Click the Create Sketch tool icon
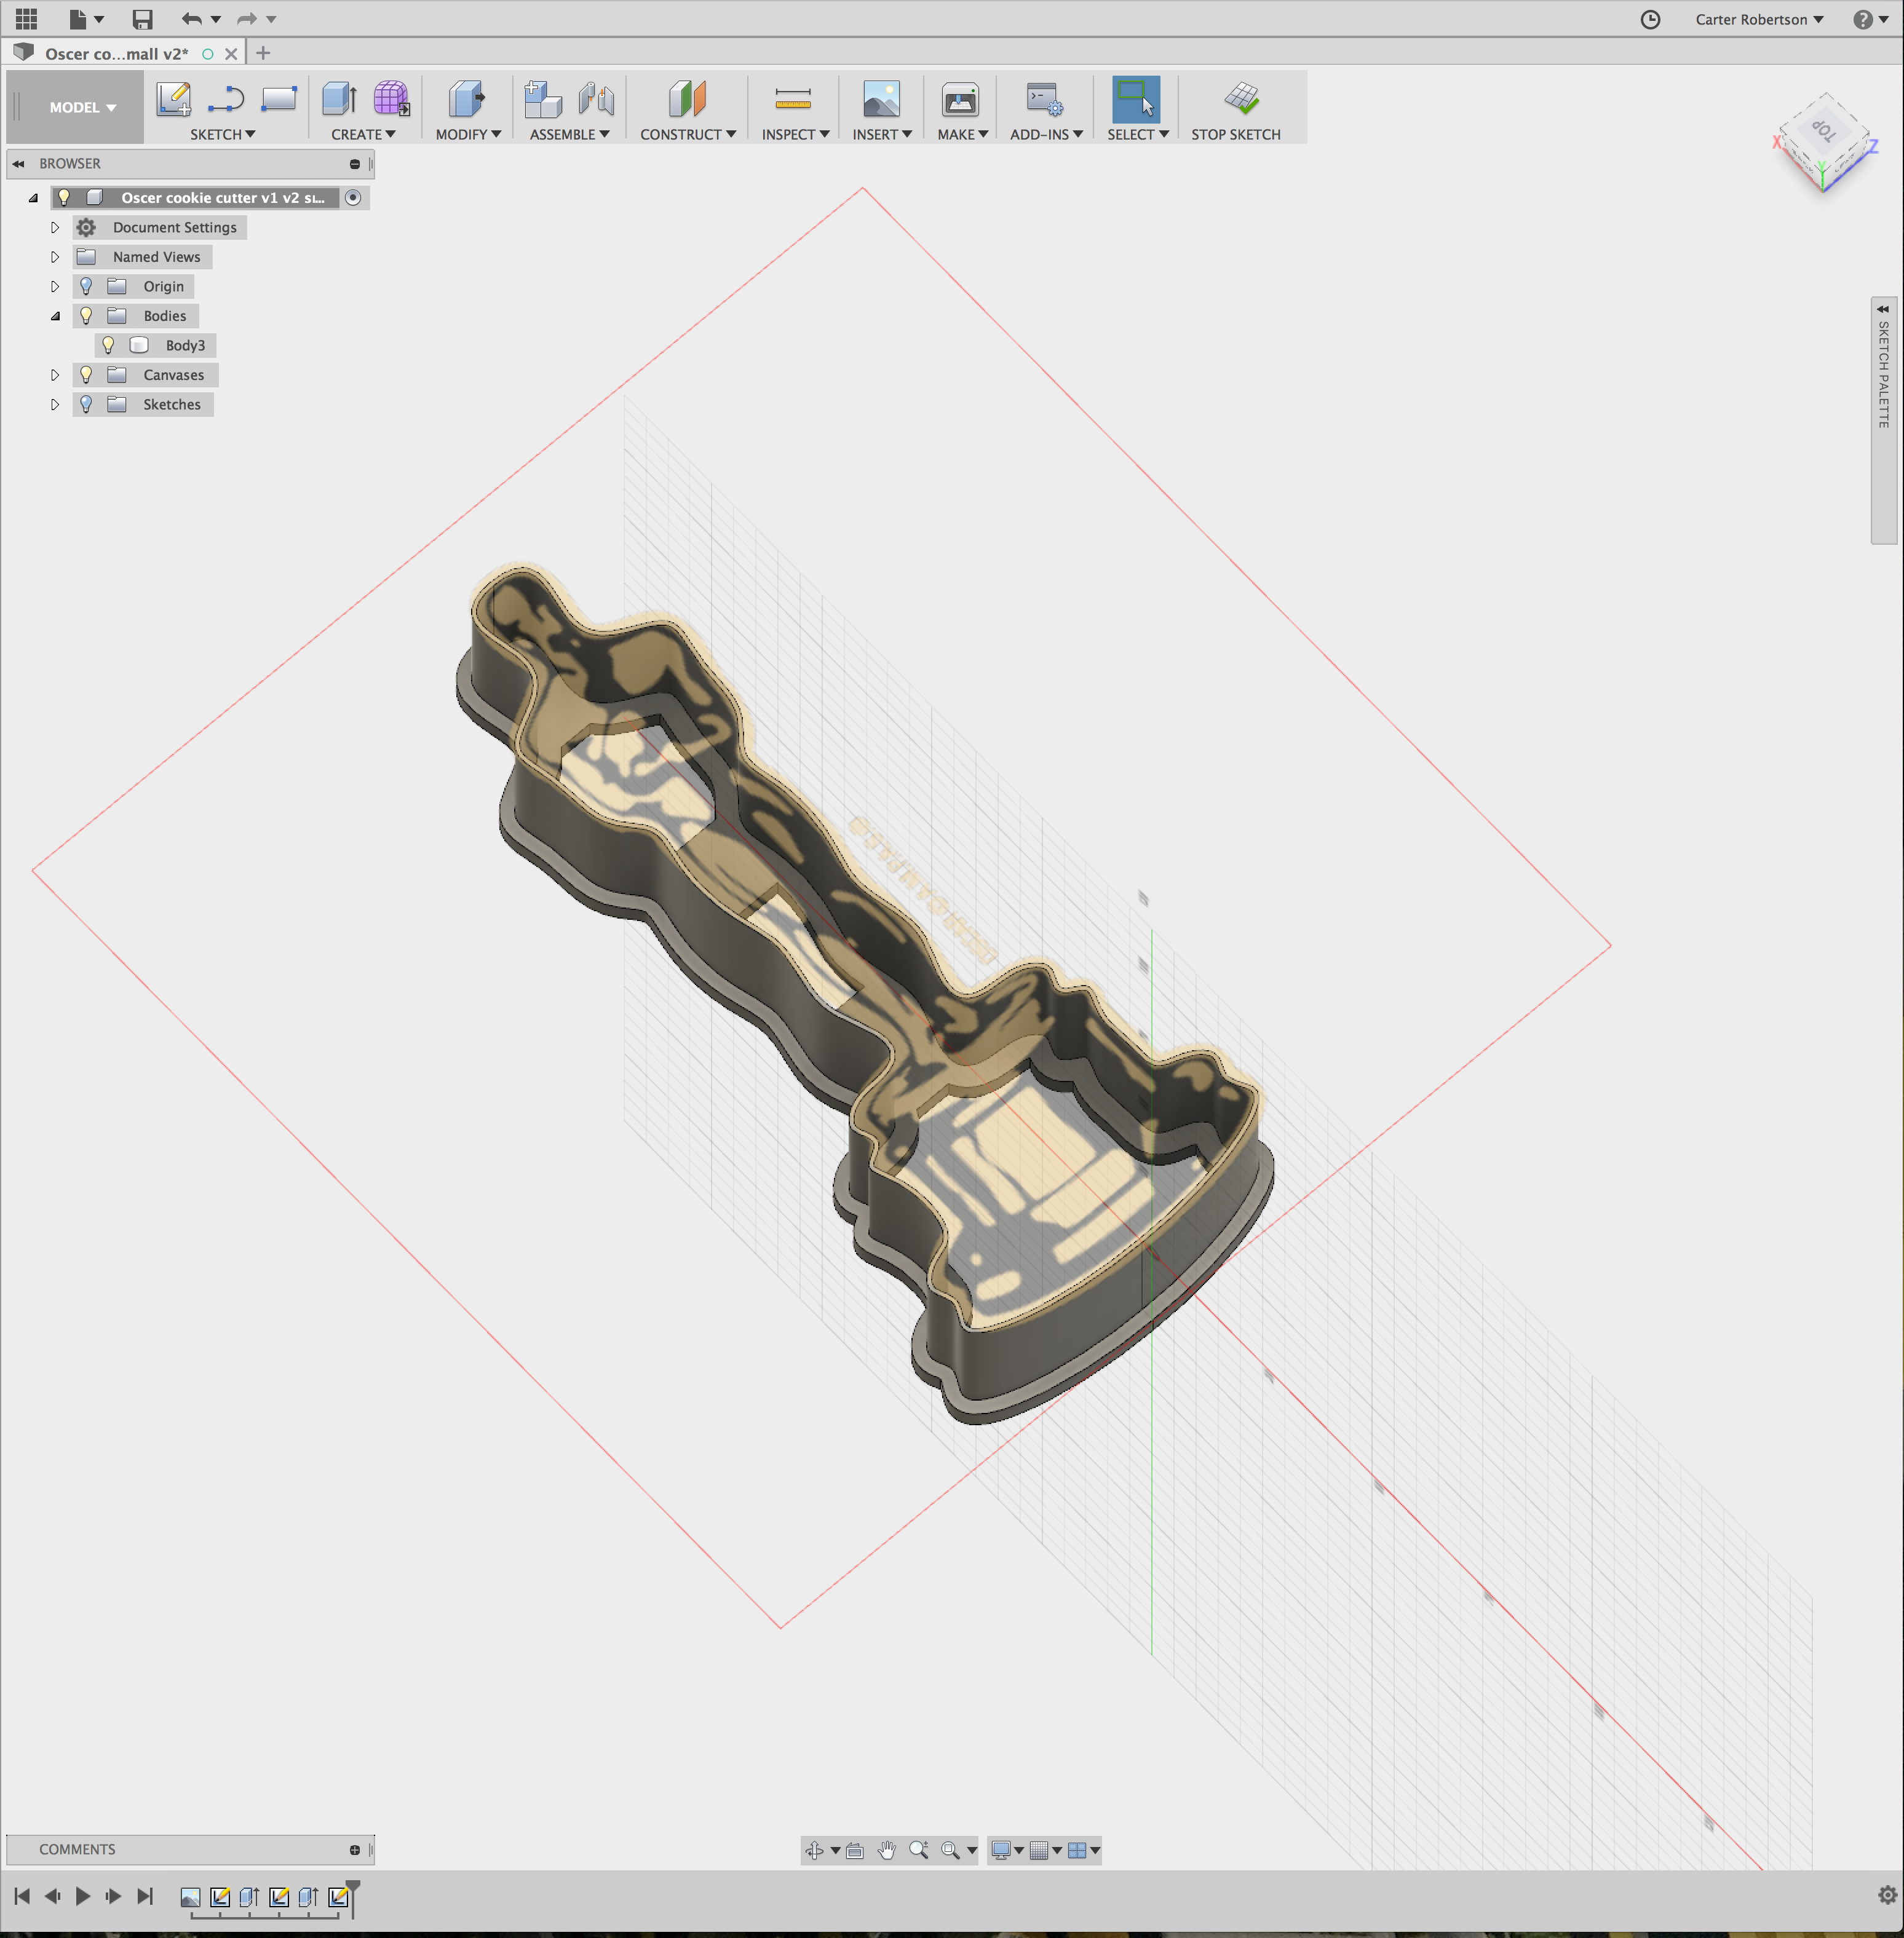 pos(174,99)
